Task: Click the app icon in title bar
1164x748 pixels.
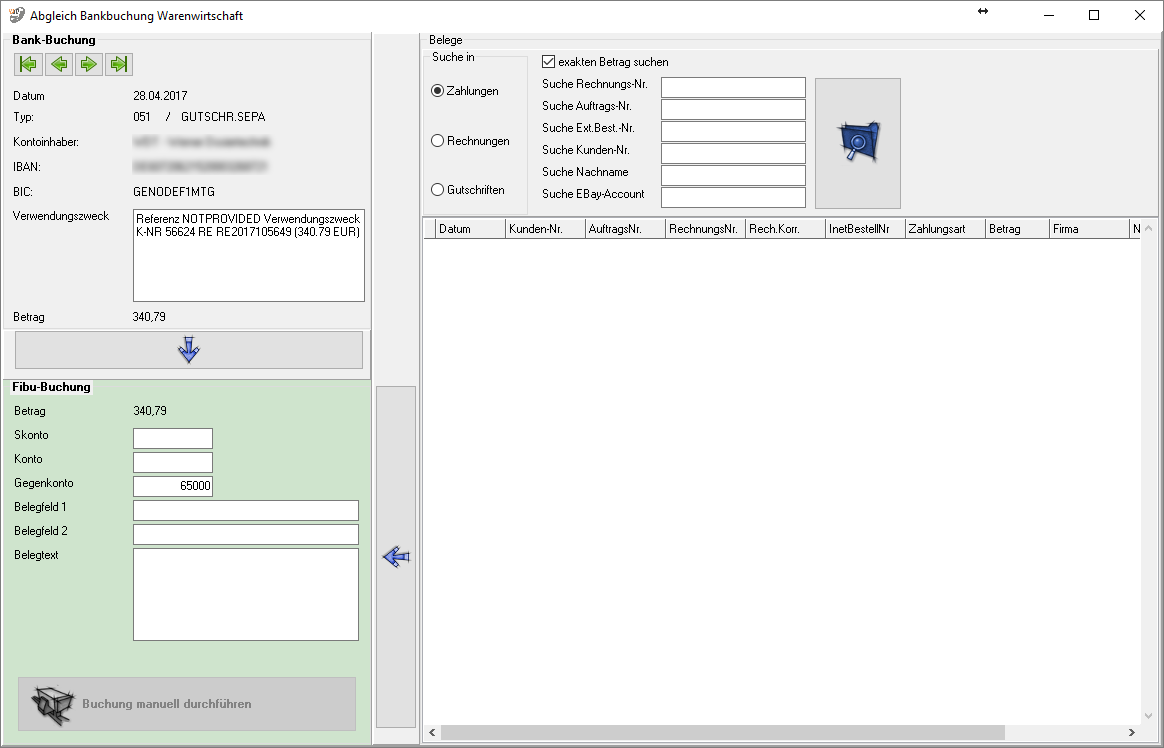Action: pos(16,15)
